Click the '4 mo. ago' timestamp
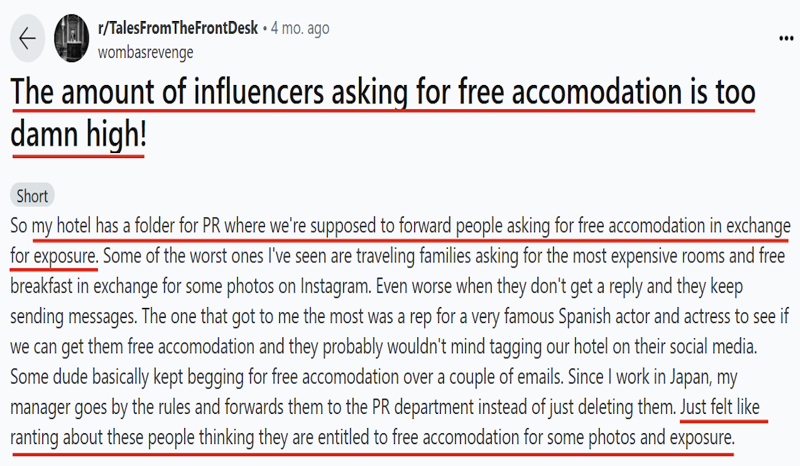This screenshot has width=800, height=466. pyautogui.click(x=300, y=28)
